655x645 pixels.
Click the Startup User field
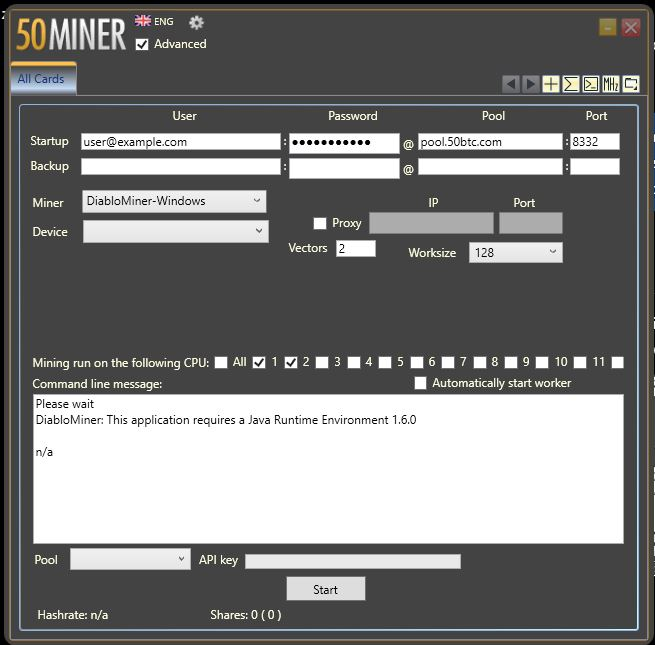tap(181, 142)
